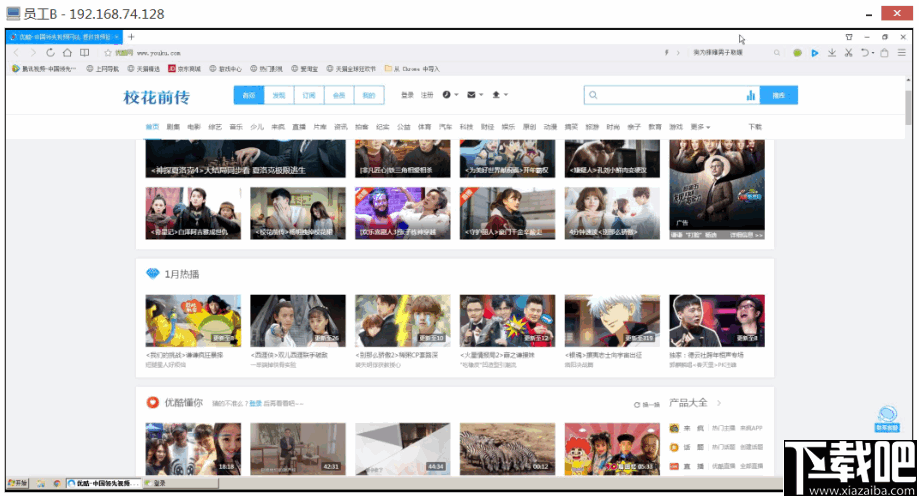Click the lightning speed mode icon
Image resolution: width=919 pixels, height=496 pixels.
coord(666,53)
